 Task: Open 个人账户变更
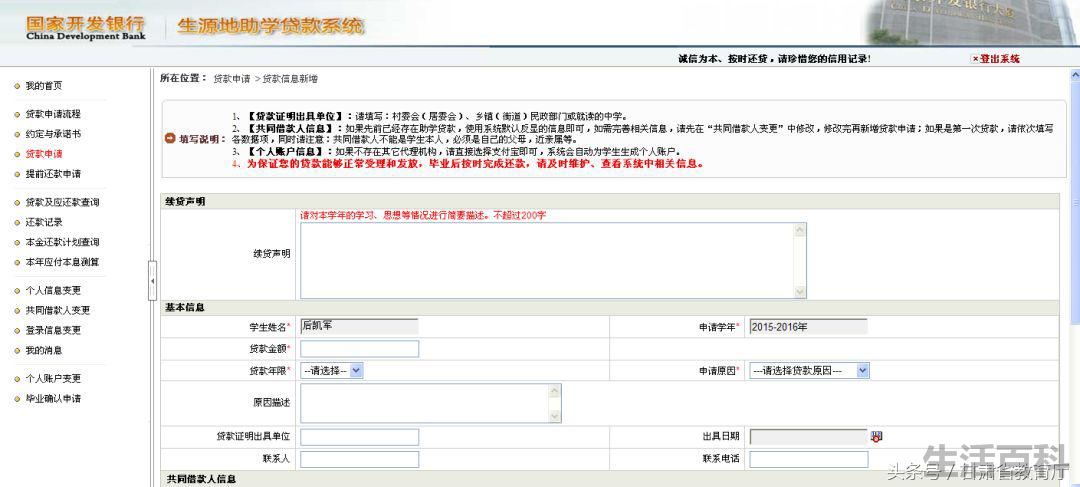pyautogui.click(x=53, y=379)
